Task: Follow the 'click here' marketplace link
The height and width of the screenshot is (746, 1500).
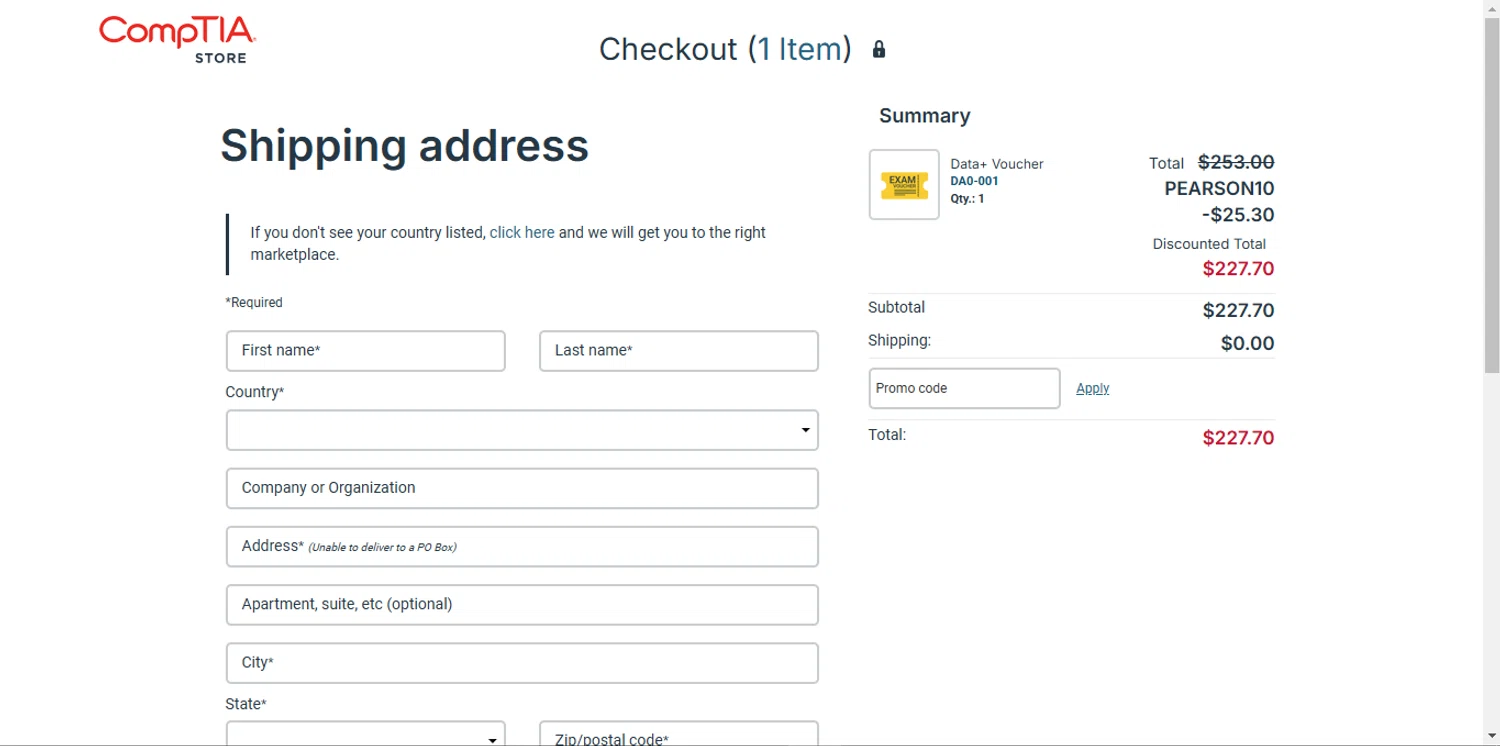Action: coord(522,232)
